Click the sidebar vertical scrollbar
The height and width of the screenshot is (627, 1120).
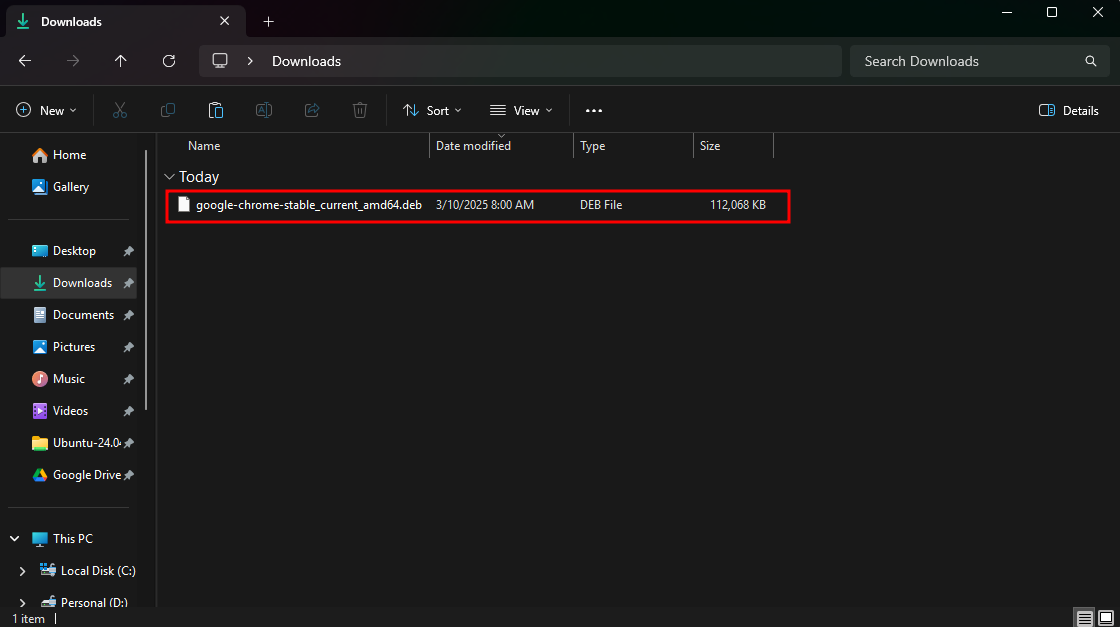point(146,280)
